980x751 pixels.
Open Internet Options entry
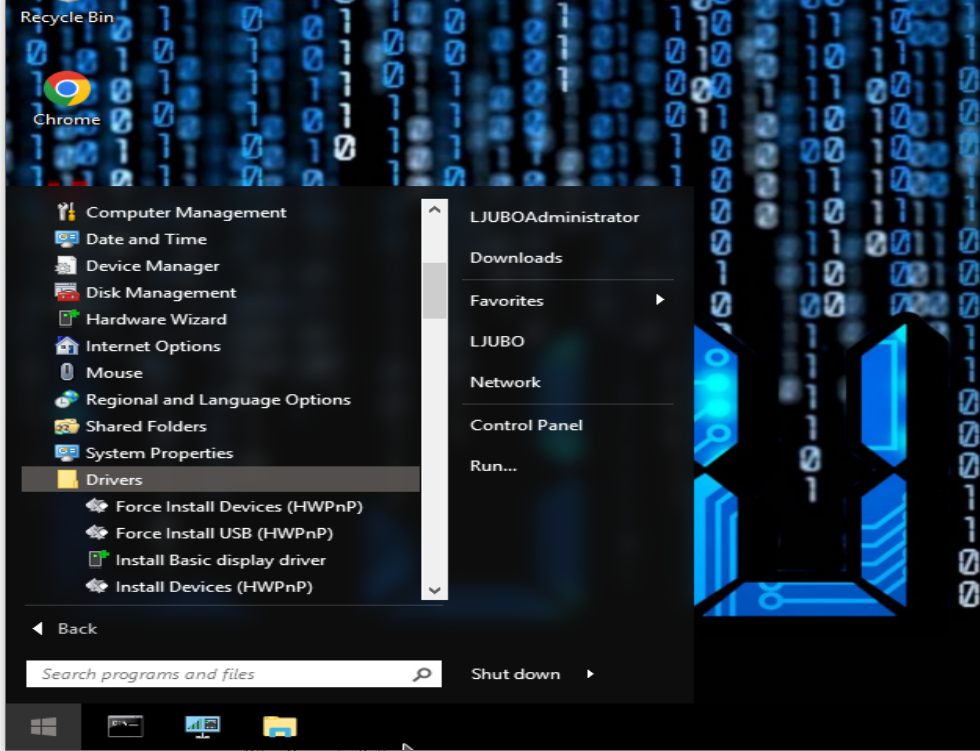pos(221,346)
